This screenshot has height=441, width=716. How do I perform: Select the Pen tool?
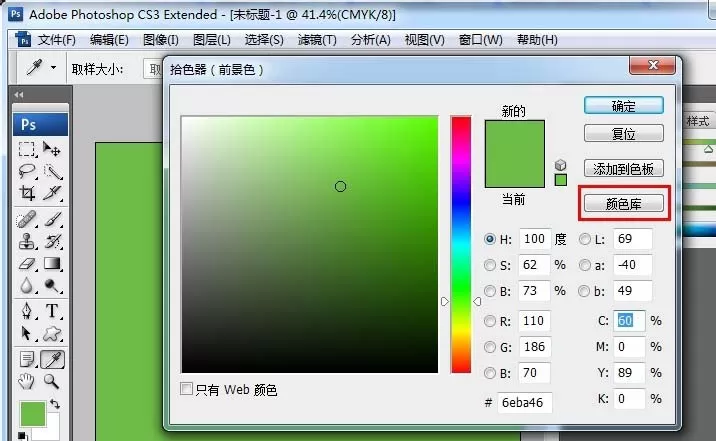[26, 311]
